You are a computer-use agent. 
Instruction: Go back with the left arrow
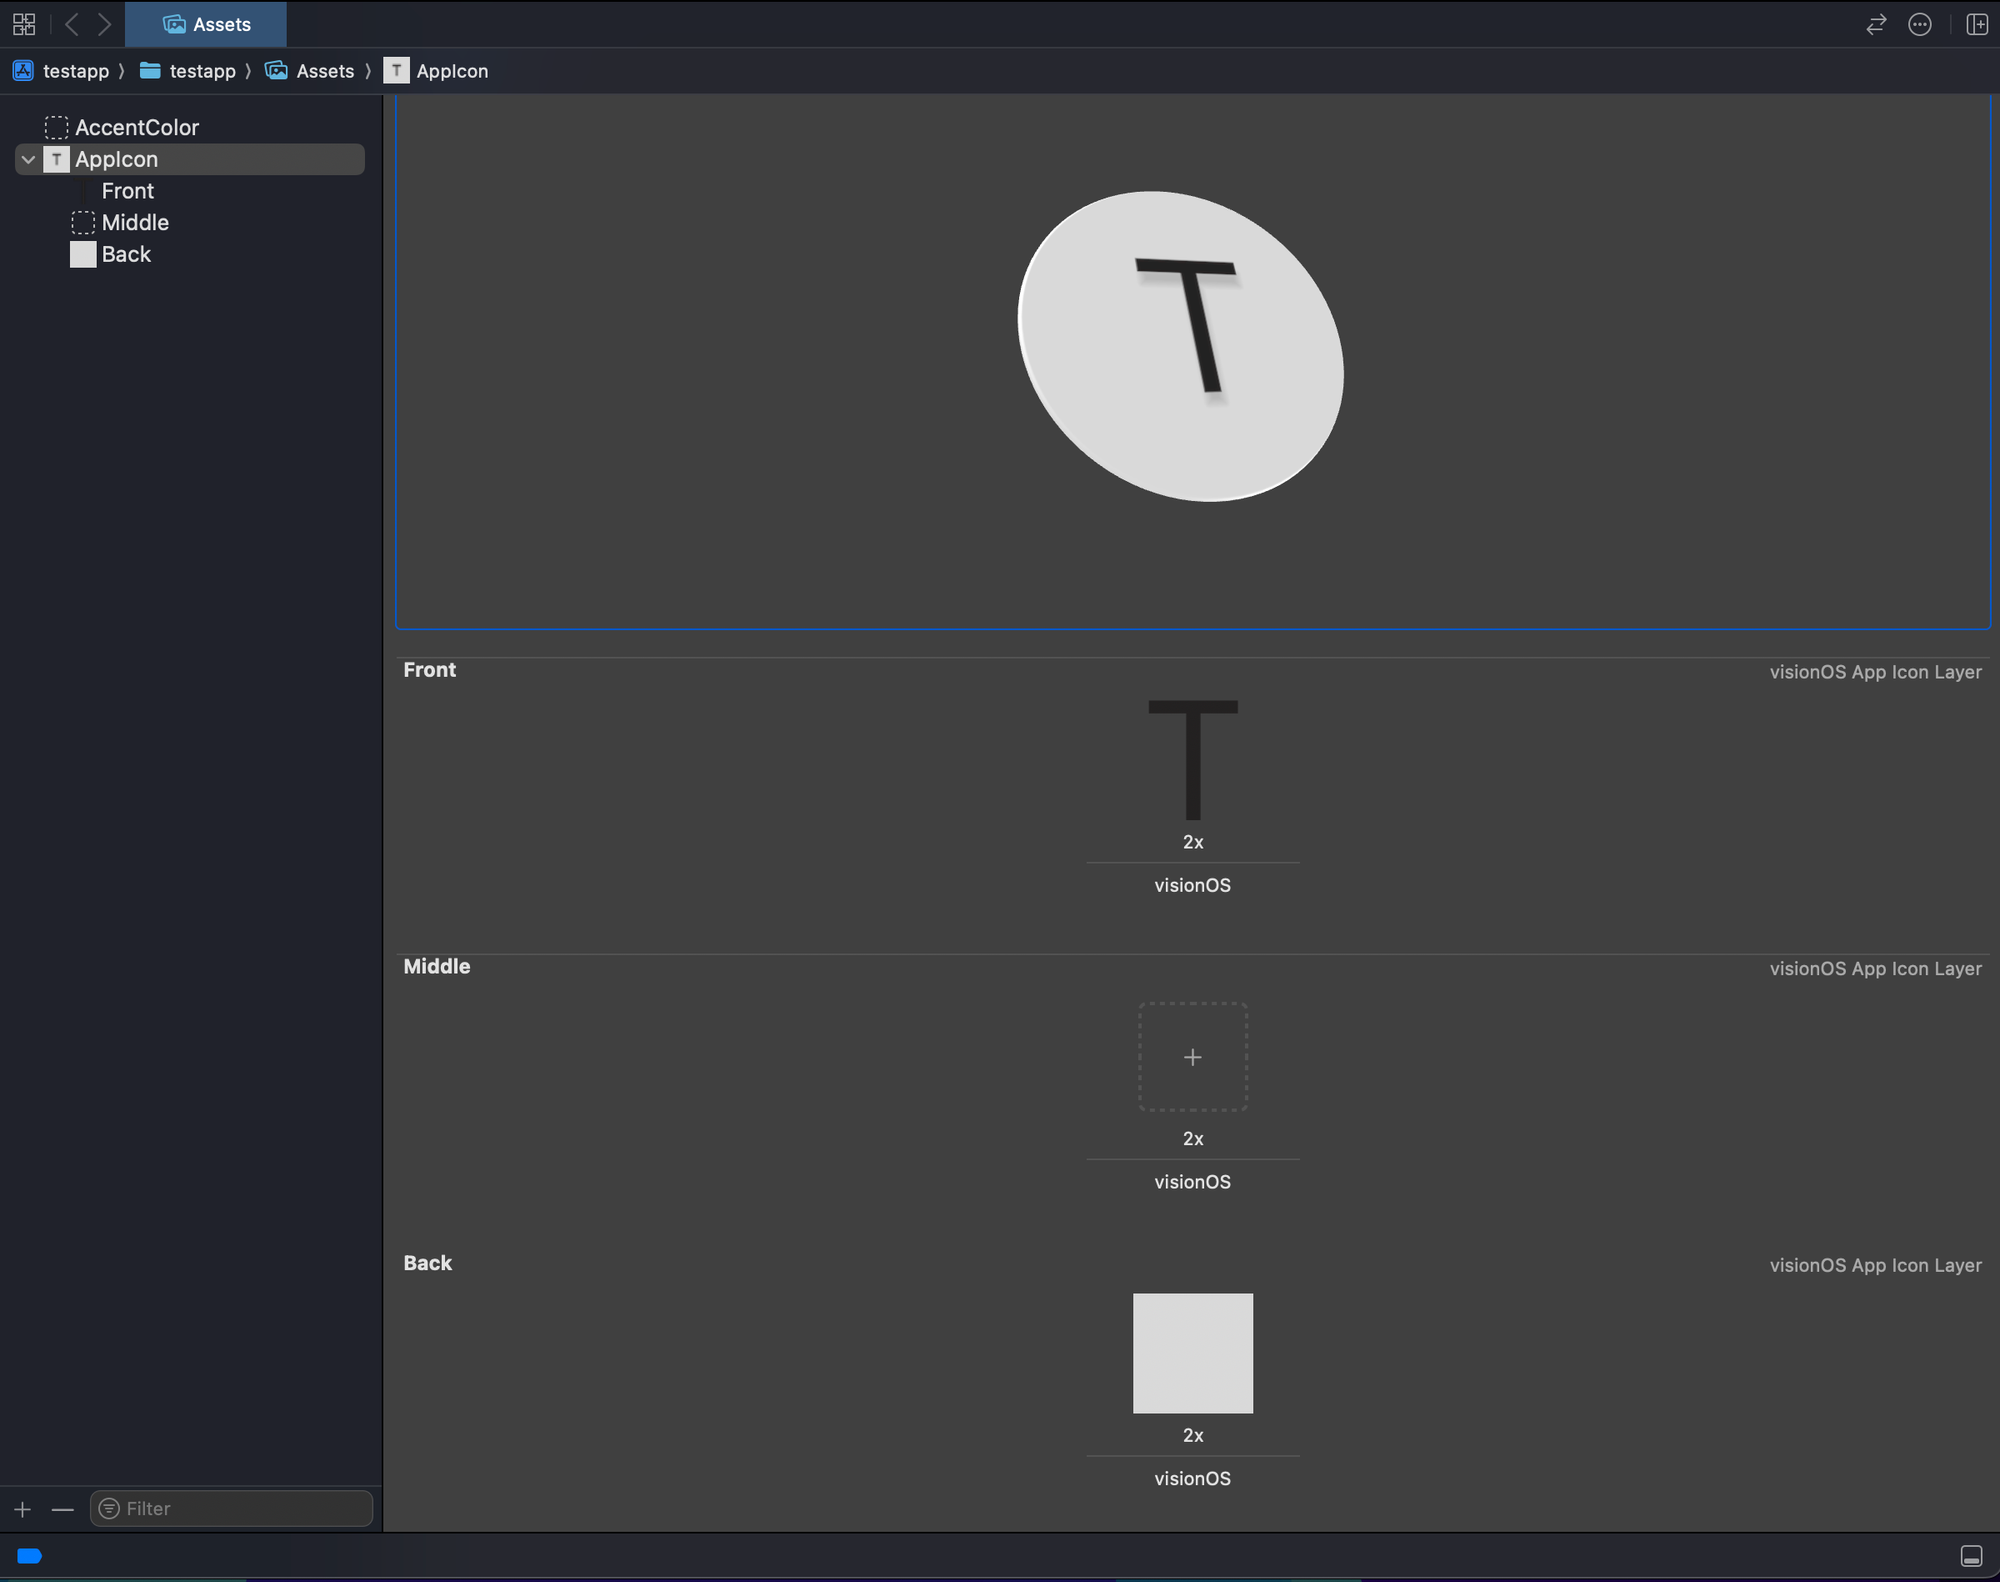[72, 24]
